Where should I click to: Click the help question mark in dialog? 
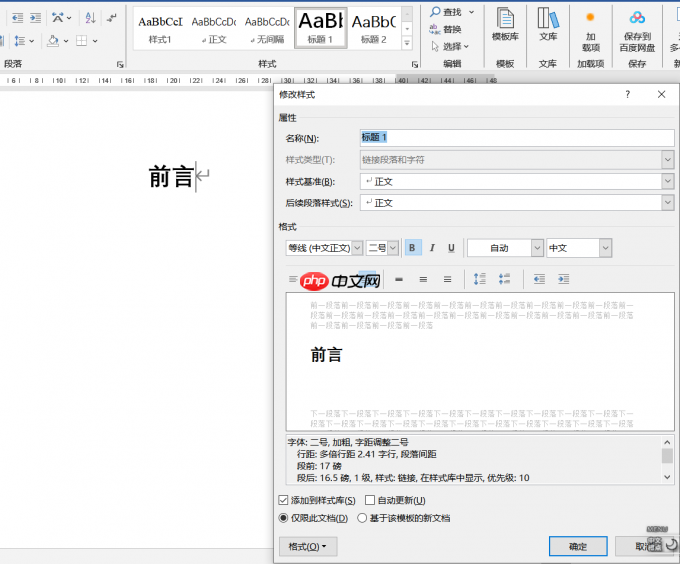pyautogui.click(x=627, y=94)
